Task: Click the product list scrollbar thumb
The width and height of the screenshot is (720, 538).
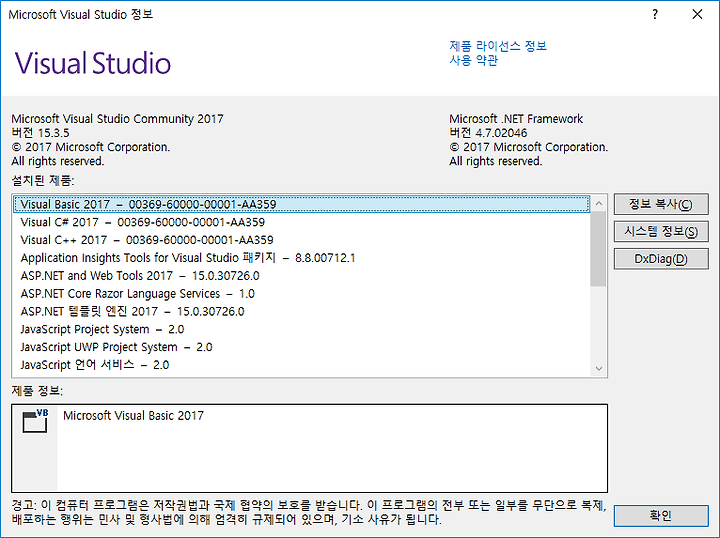Action: [598, 248]
